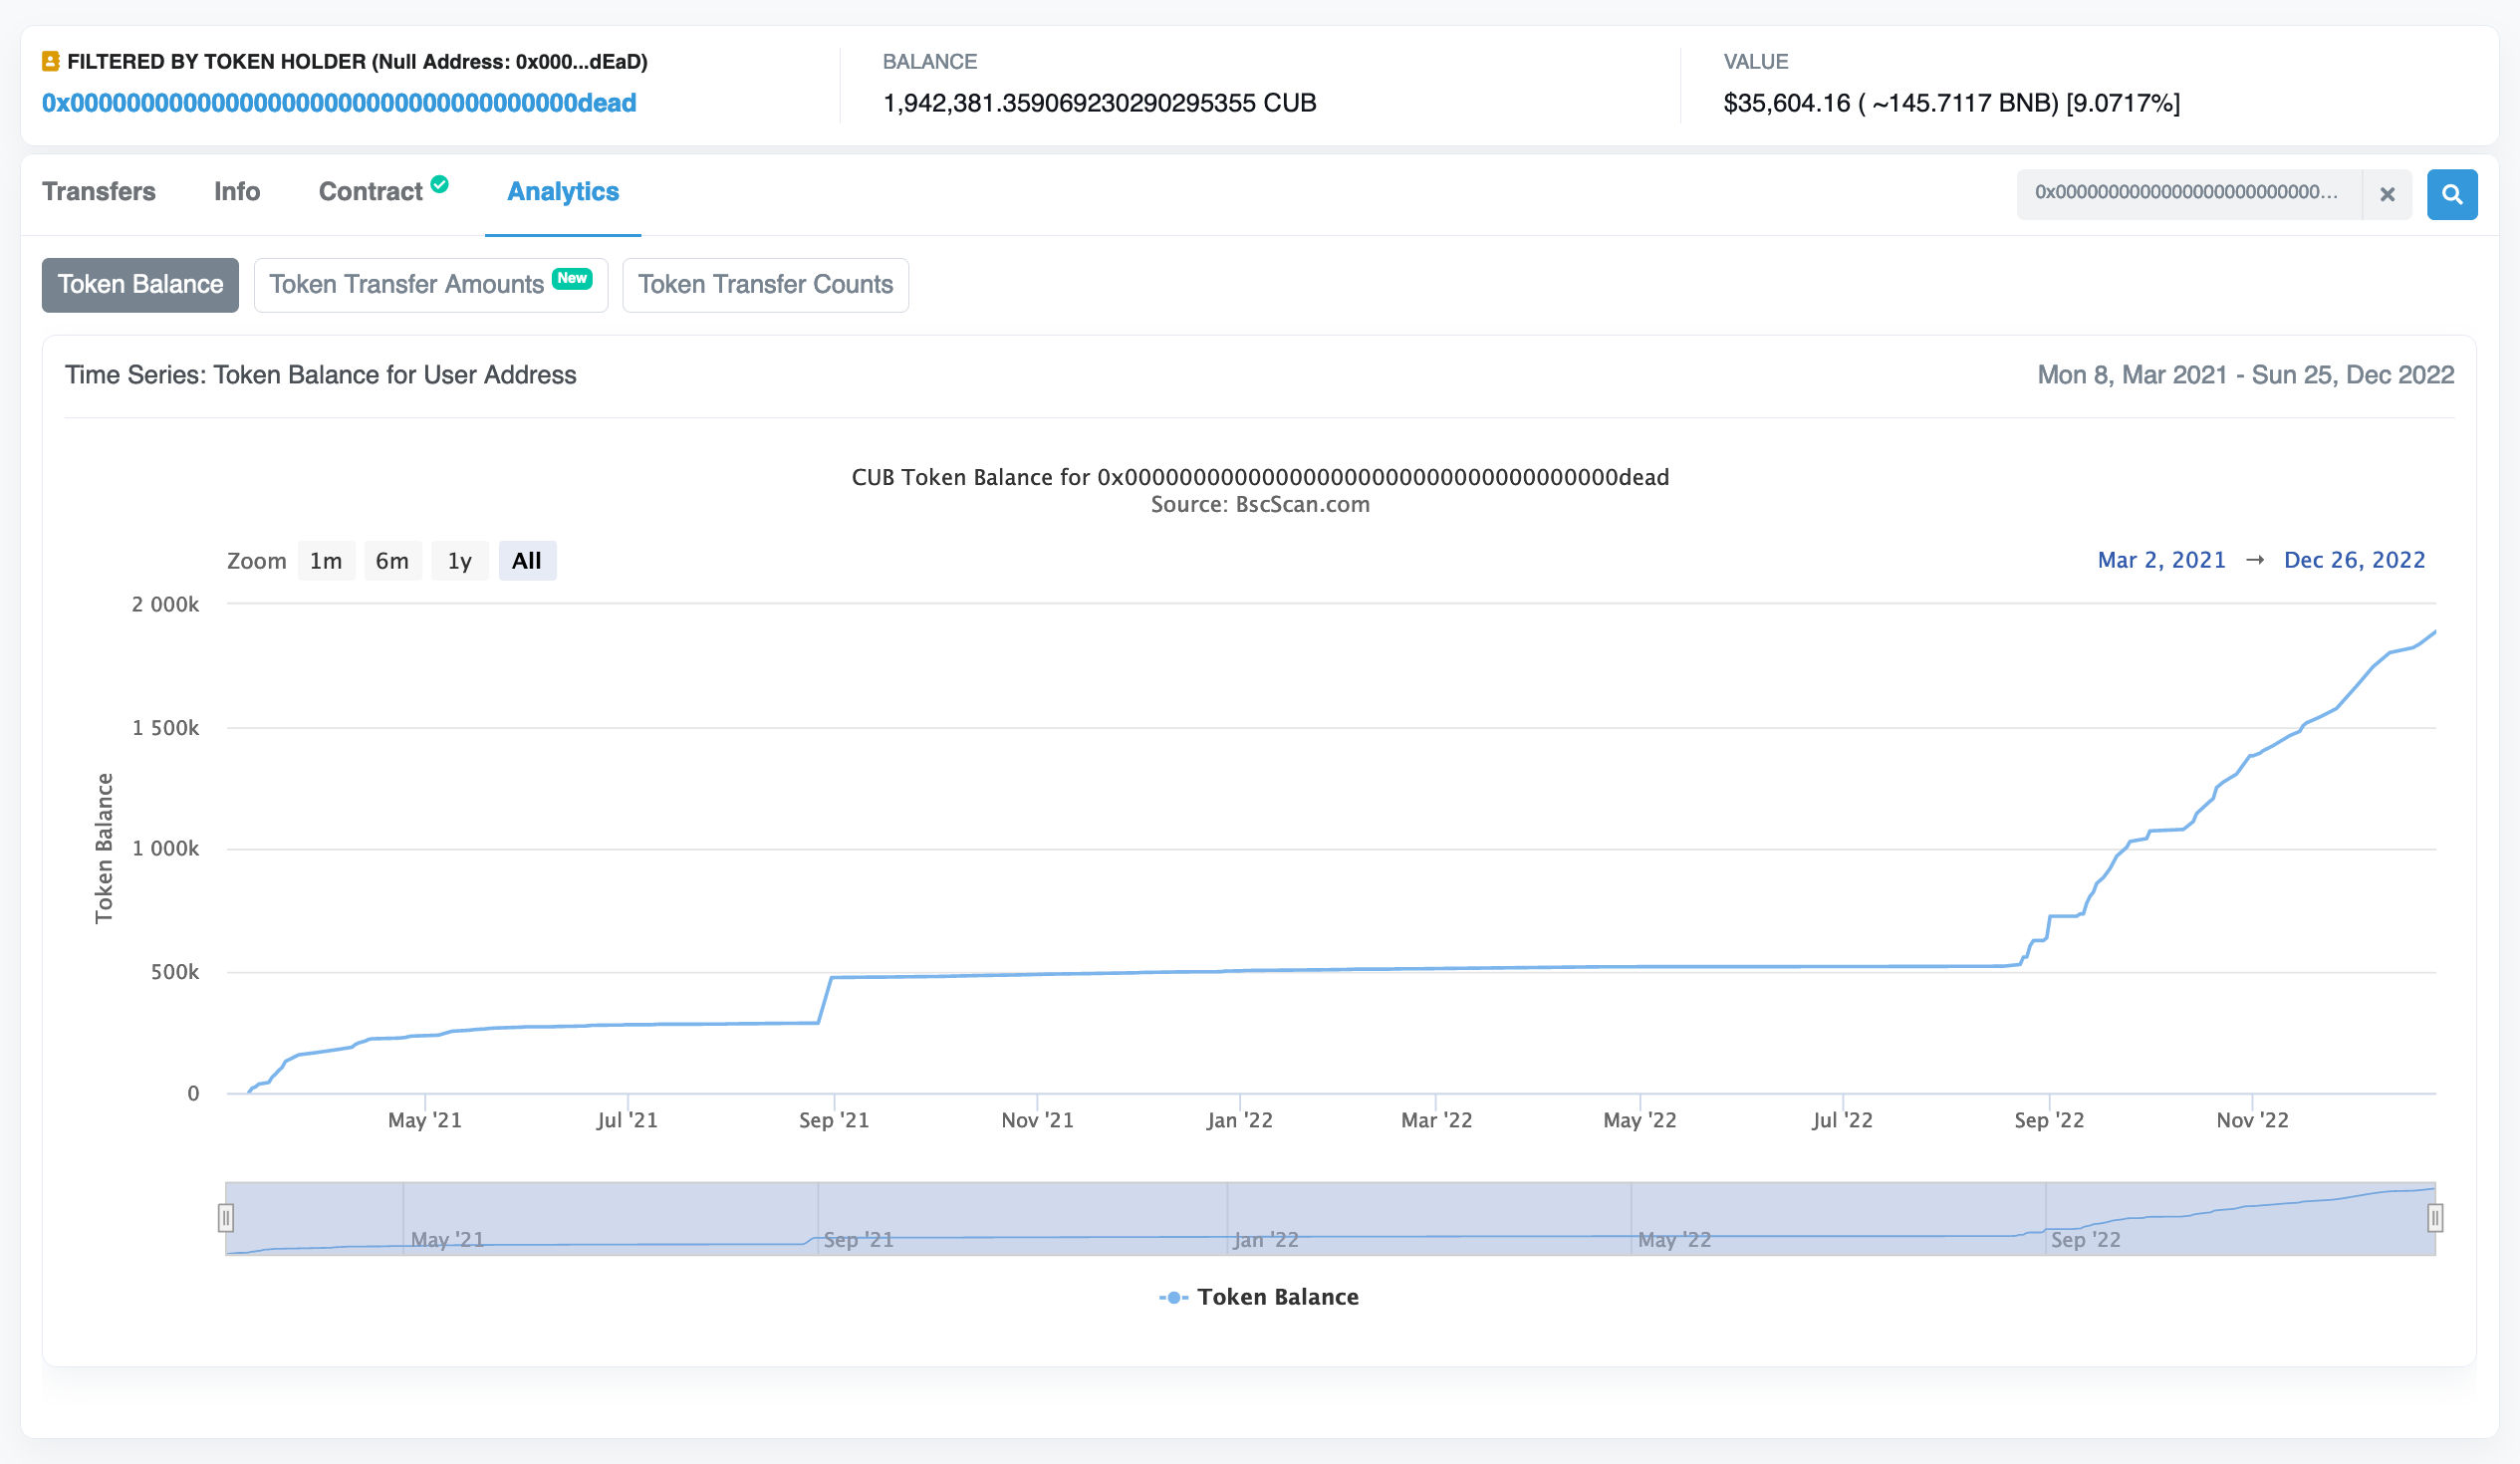Click the Nov '22 x-axis label
Viewport: 2520px width, 1464px height.
coord(2252,1120)
